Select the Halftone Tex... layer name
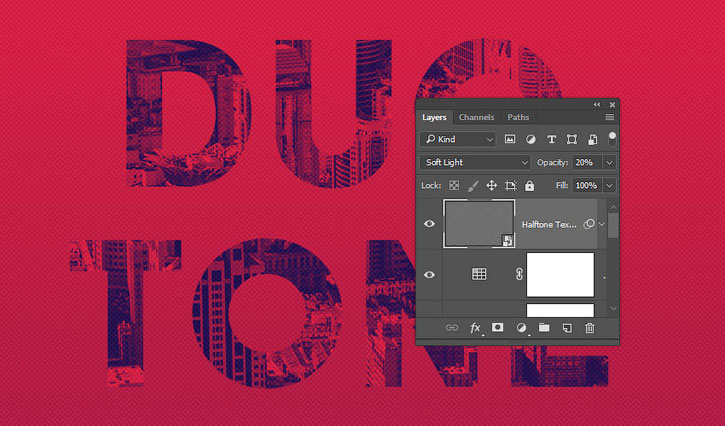This screenshot has width=725, height=426. pos(549,224)
